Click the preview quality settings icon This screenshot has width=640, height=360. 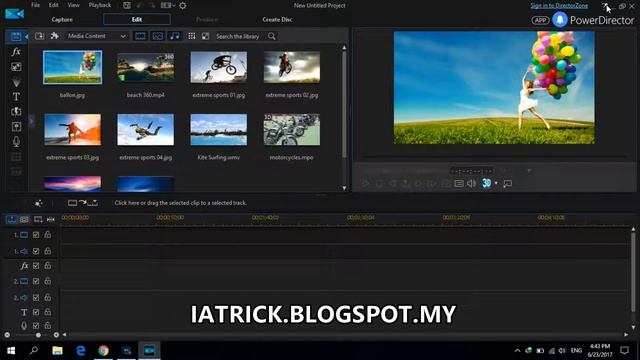(x=459, y=183)
